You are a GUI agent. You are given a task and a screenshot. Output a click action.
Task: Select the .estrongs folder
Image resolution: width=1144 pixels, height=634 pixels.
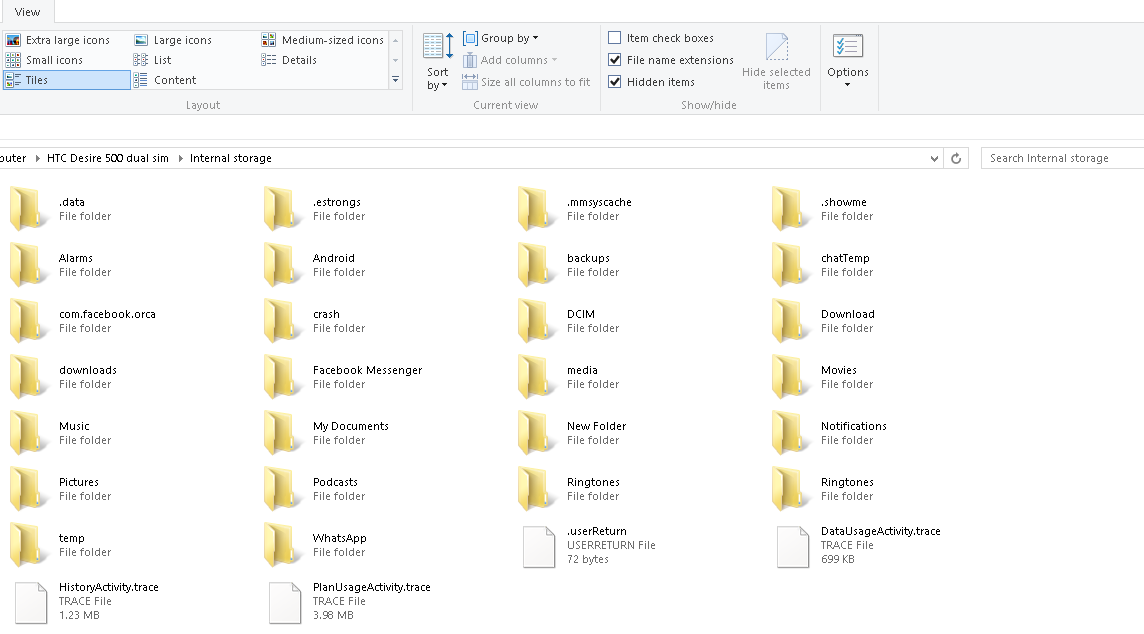[315, 209]
